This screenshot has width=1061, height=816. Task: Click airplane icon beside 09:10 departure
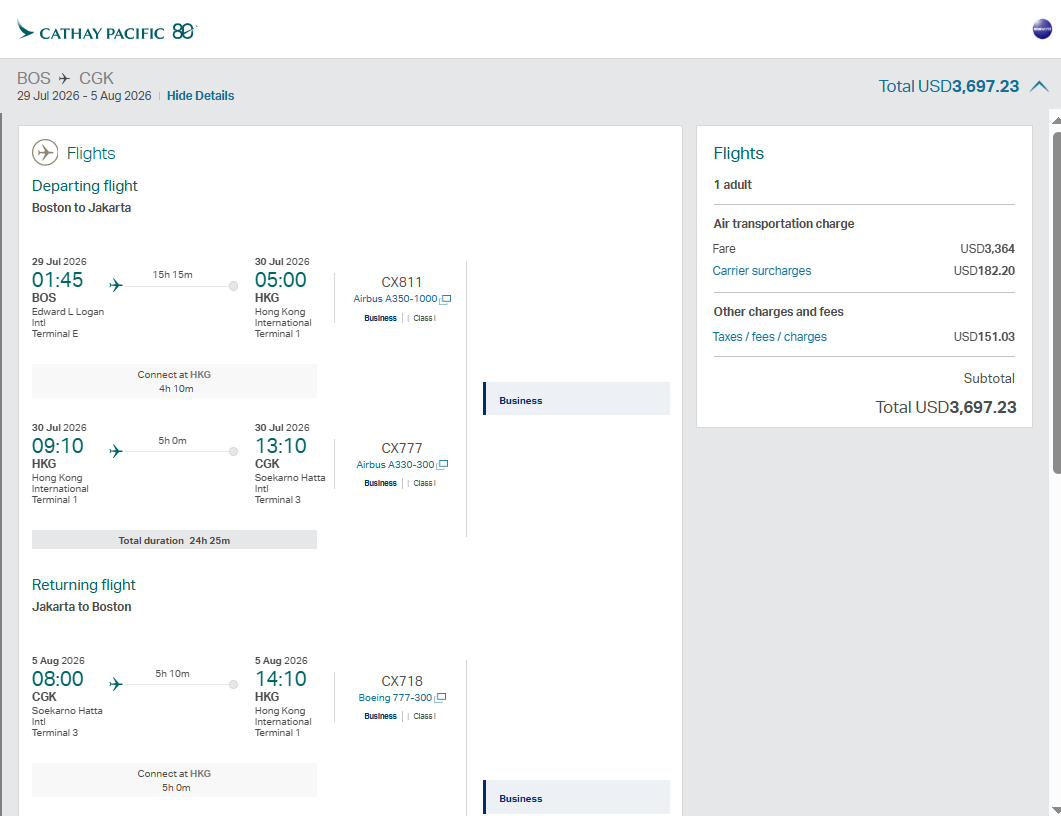(x=116, y=451)
